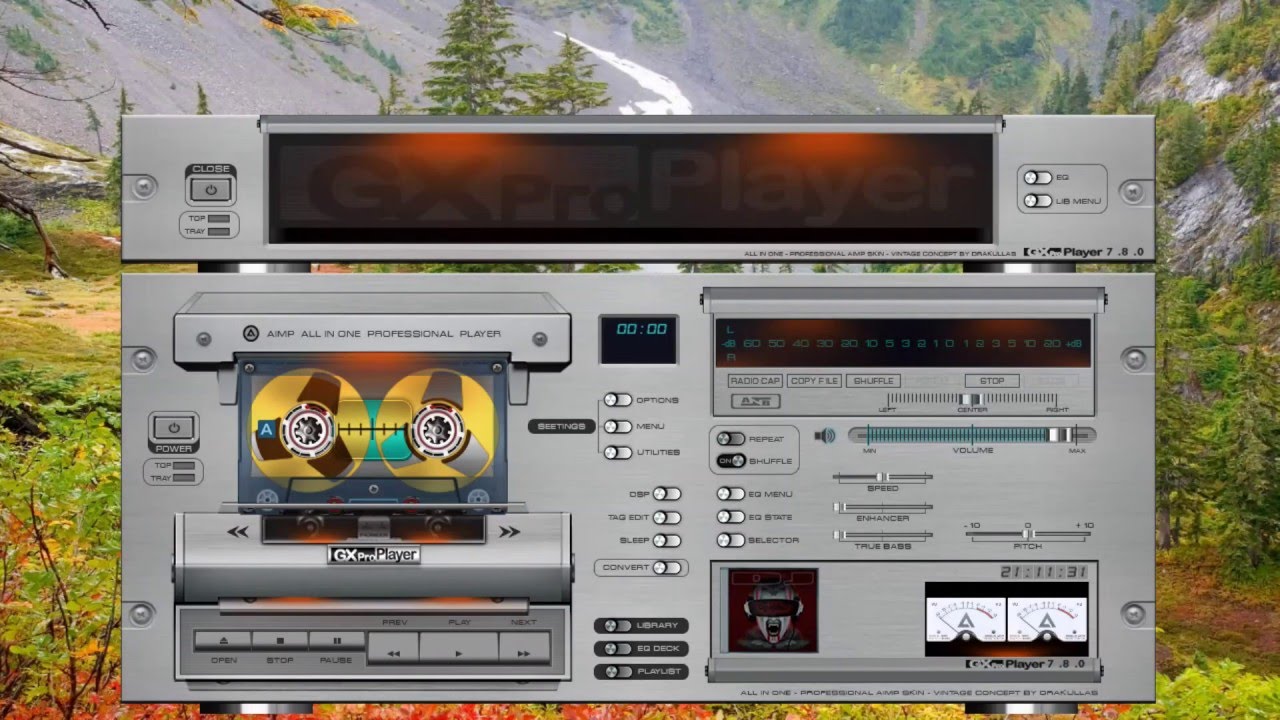Toggle TRAY indicator below the CLOSE button

219,231
